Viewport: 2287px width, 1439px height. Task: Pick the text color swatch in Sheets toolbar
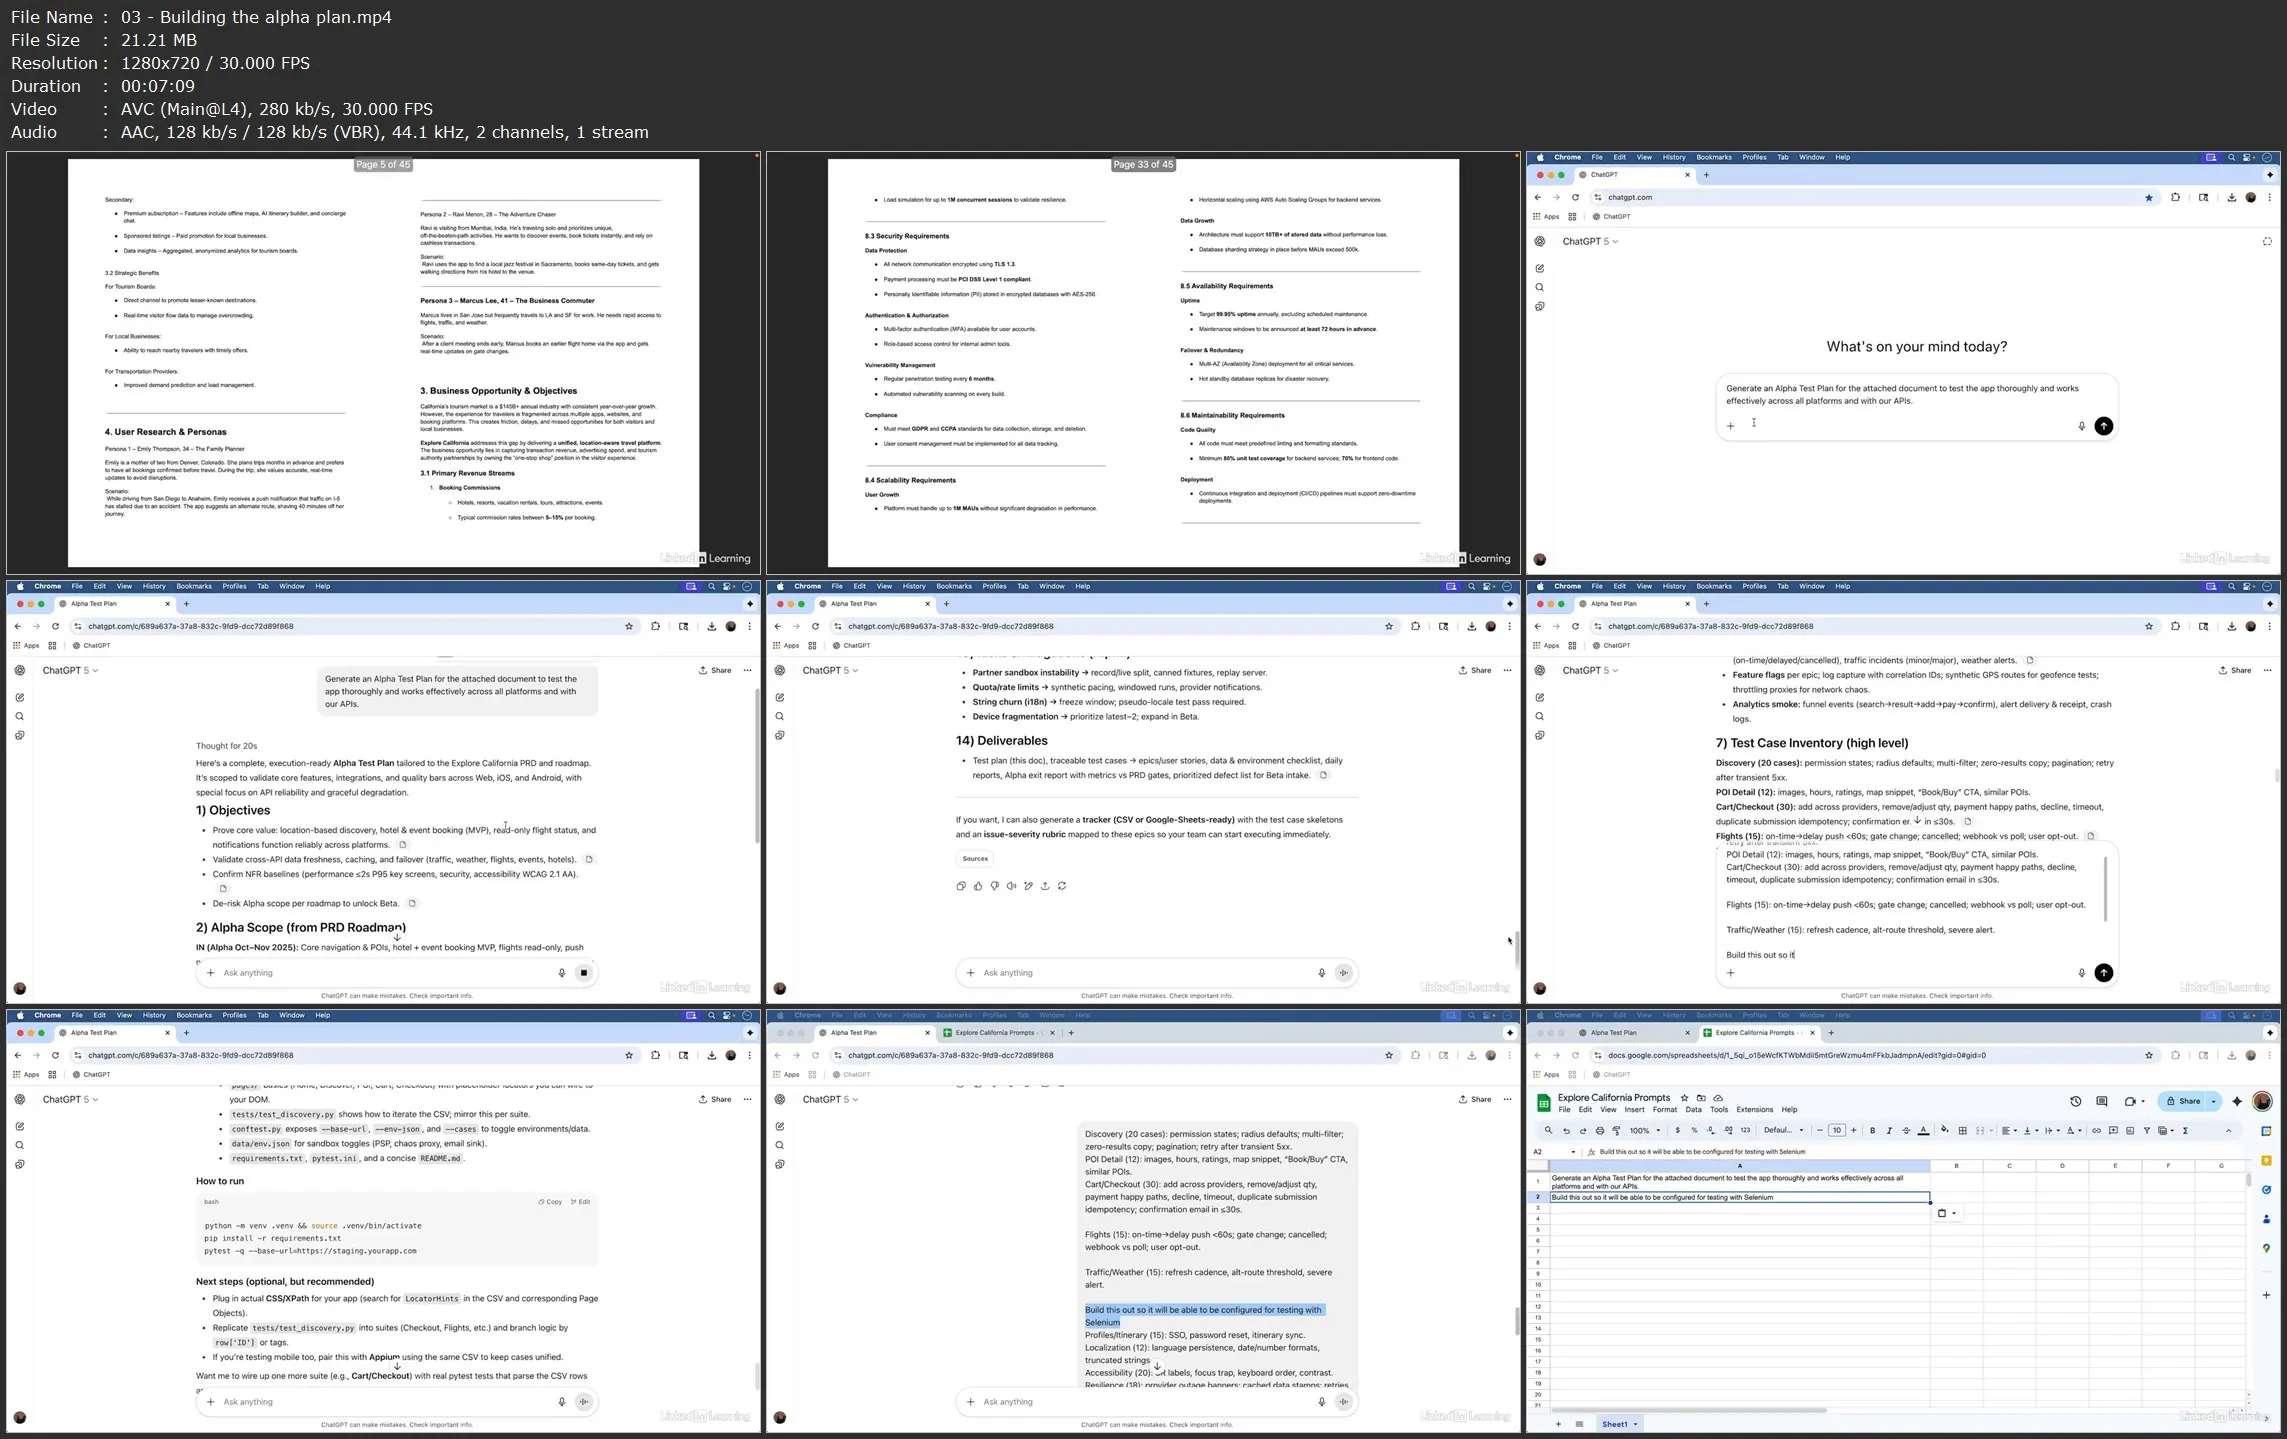pyautogui.click(x=1923, y=1130)
